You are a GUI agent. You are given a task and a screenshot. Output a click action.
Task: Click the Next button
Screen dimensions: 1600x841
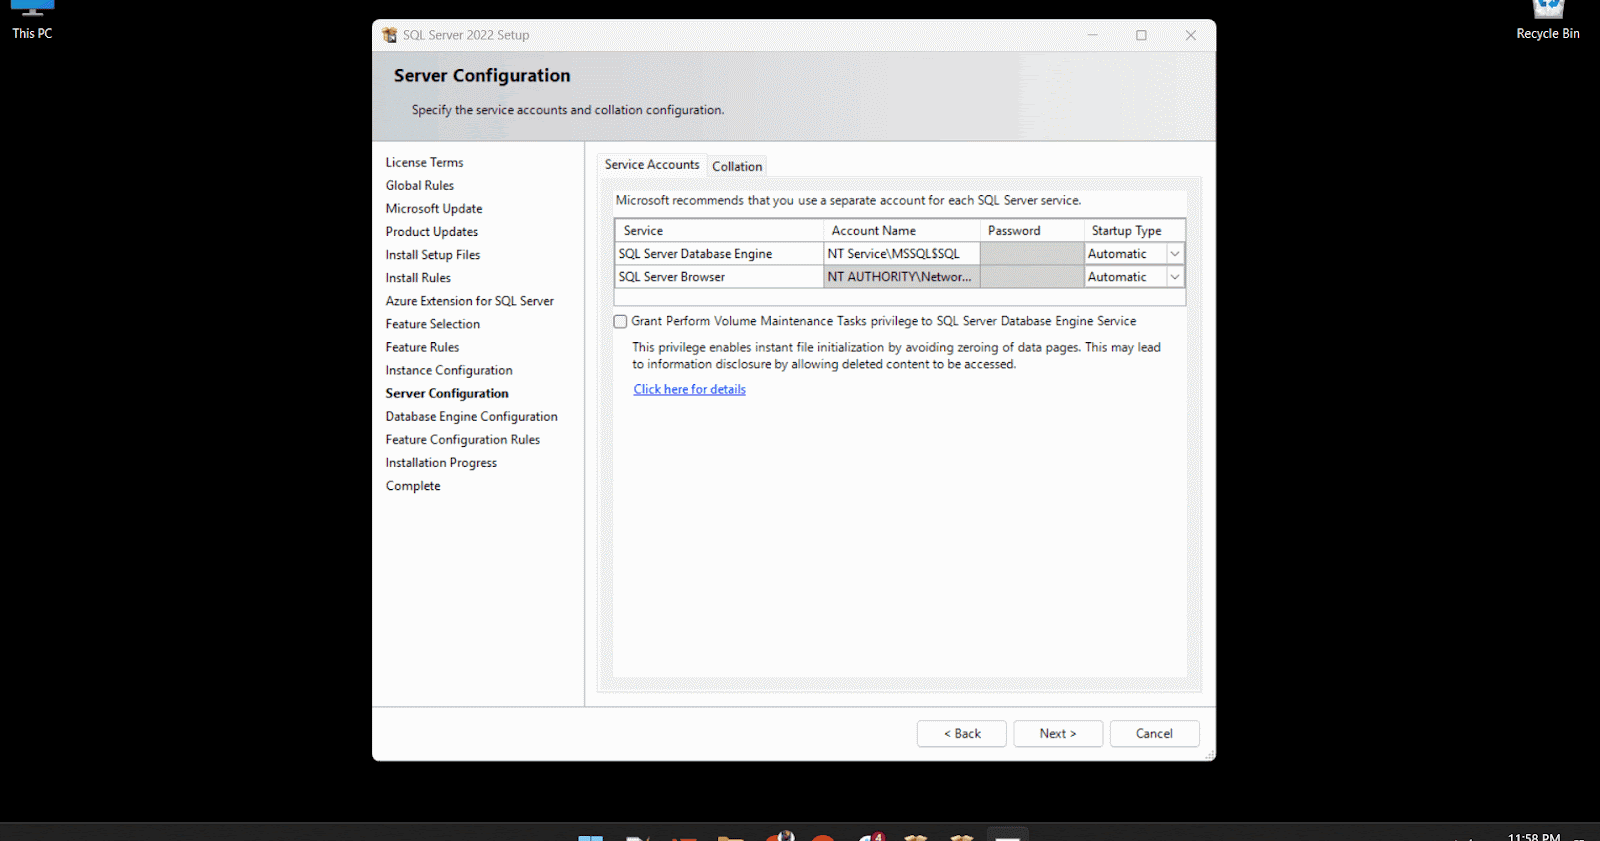pyautogui.click(x=1057, y=733)
